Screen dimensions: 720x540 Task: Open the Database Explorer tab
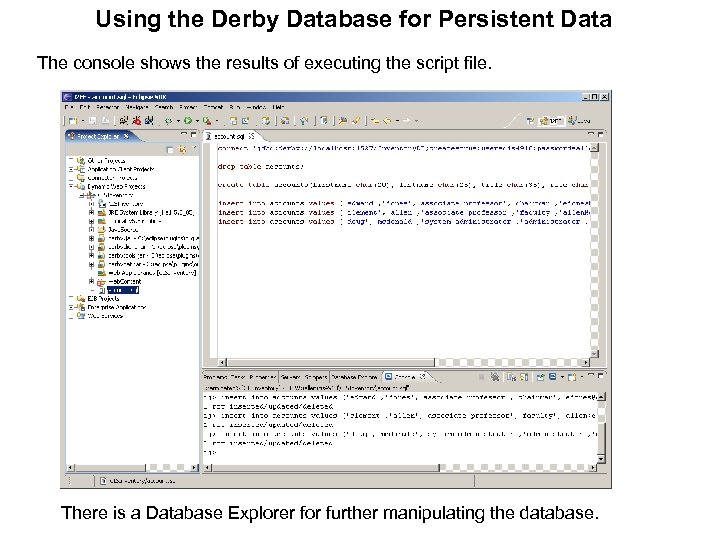point(354,377)
